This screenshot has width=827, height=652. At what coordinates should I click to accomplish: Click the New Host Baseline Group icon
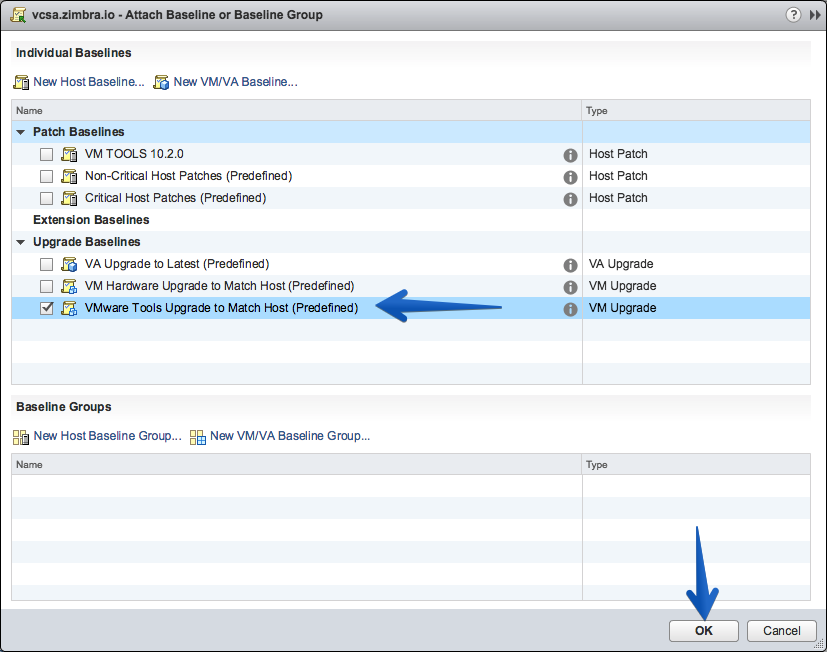[21, 437]
